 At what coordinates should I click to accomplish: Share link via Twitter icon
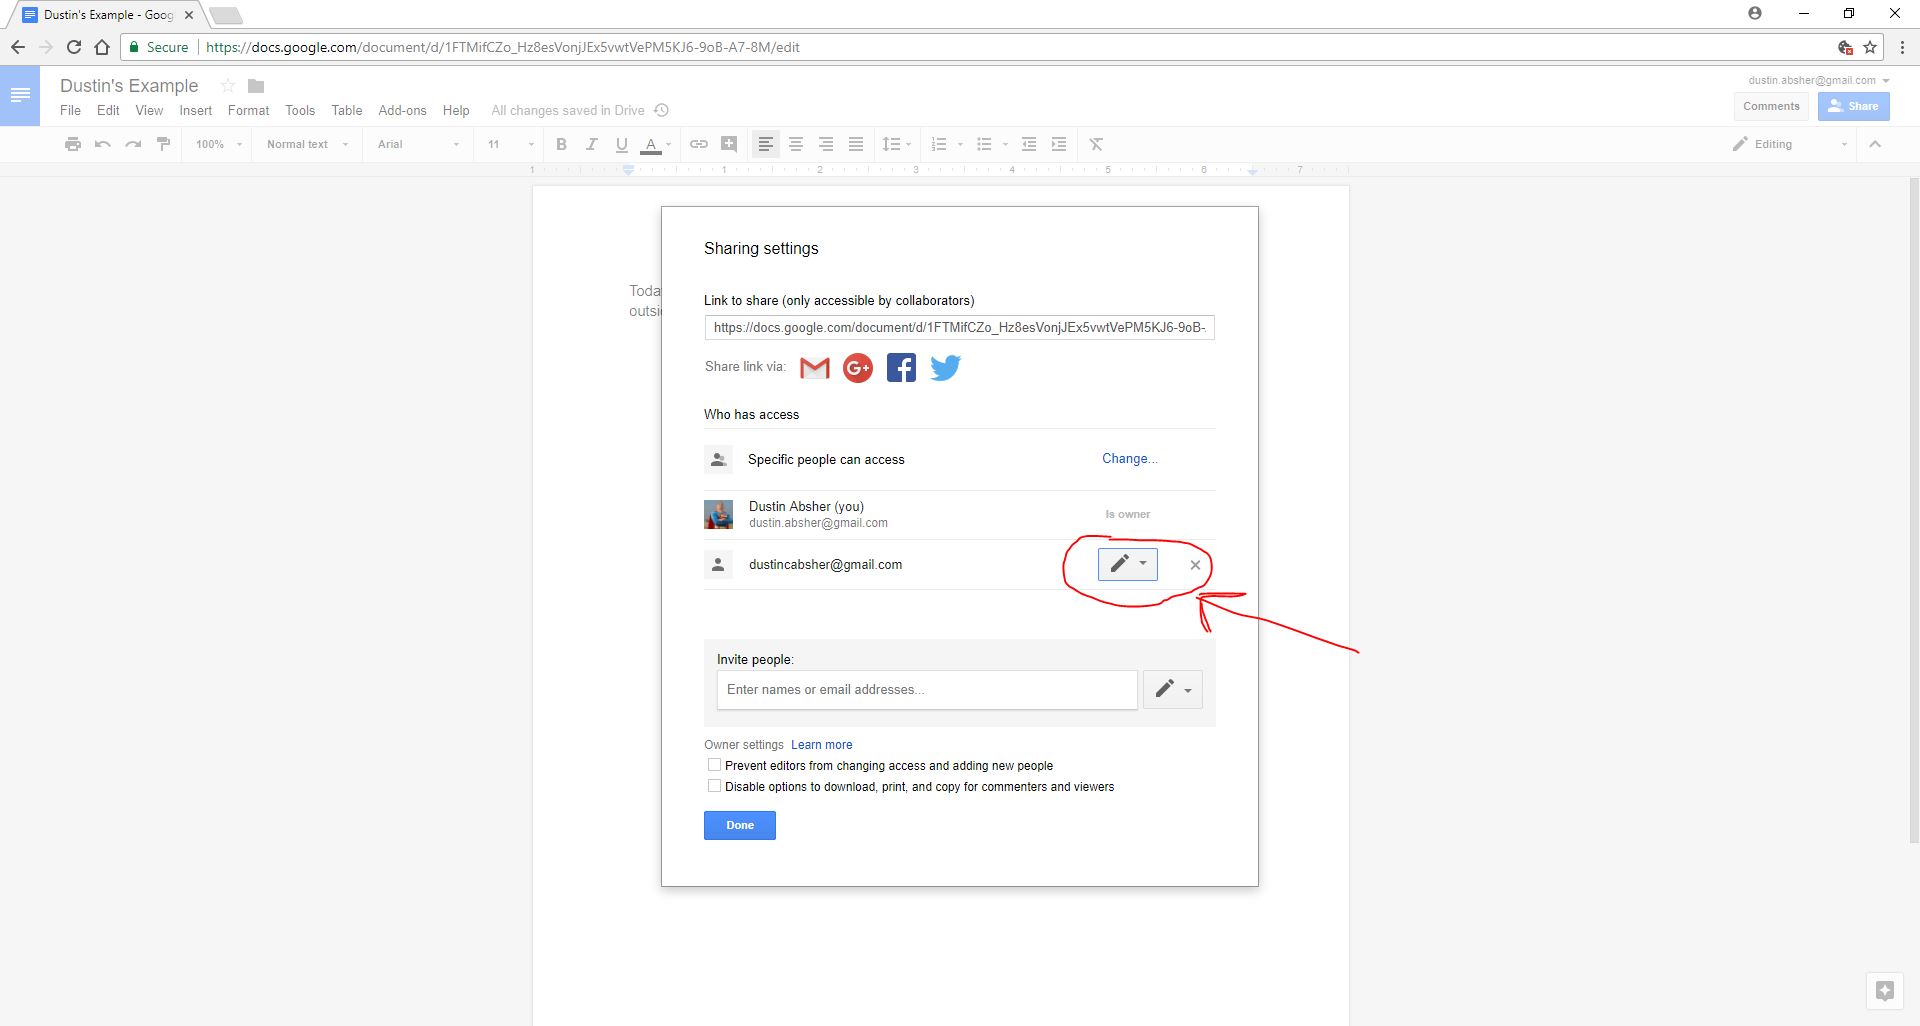click(x=945, y=368)
